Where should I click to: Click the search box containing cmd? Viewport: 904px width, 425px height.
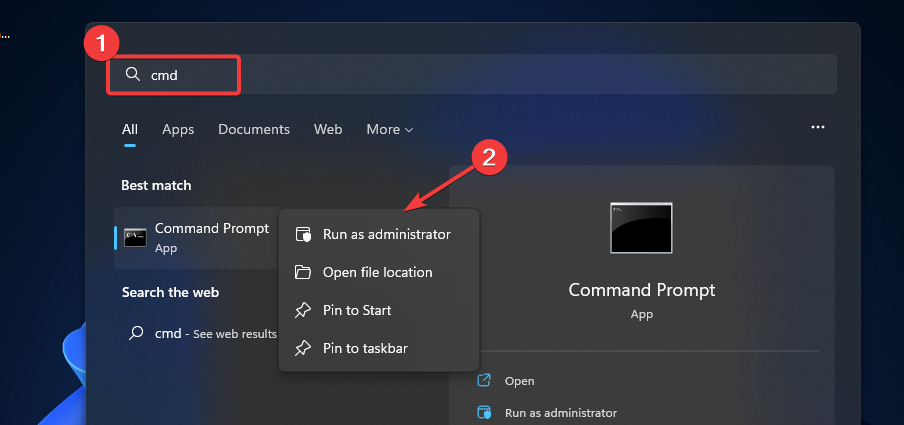(x=472, y=74)
